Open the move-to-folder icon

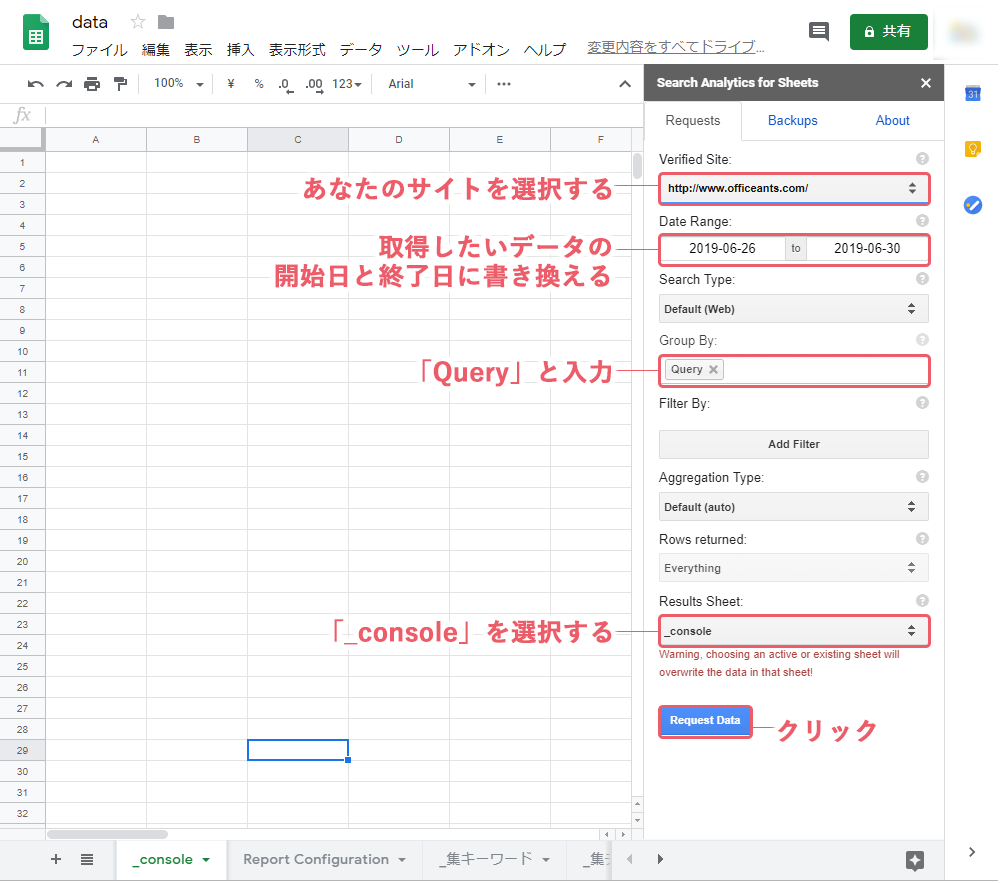point(166,22)
